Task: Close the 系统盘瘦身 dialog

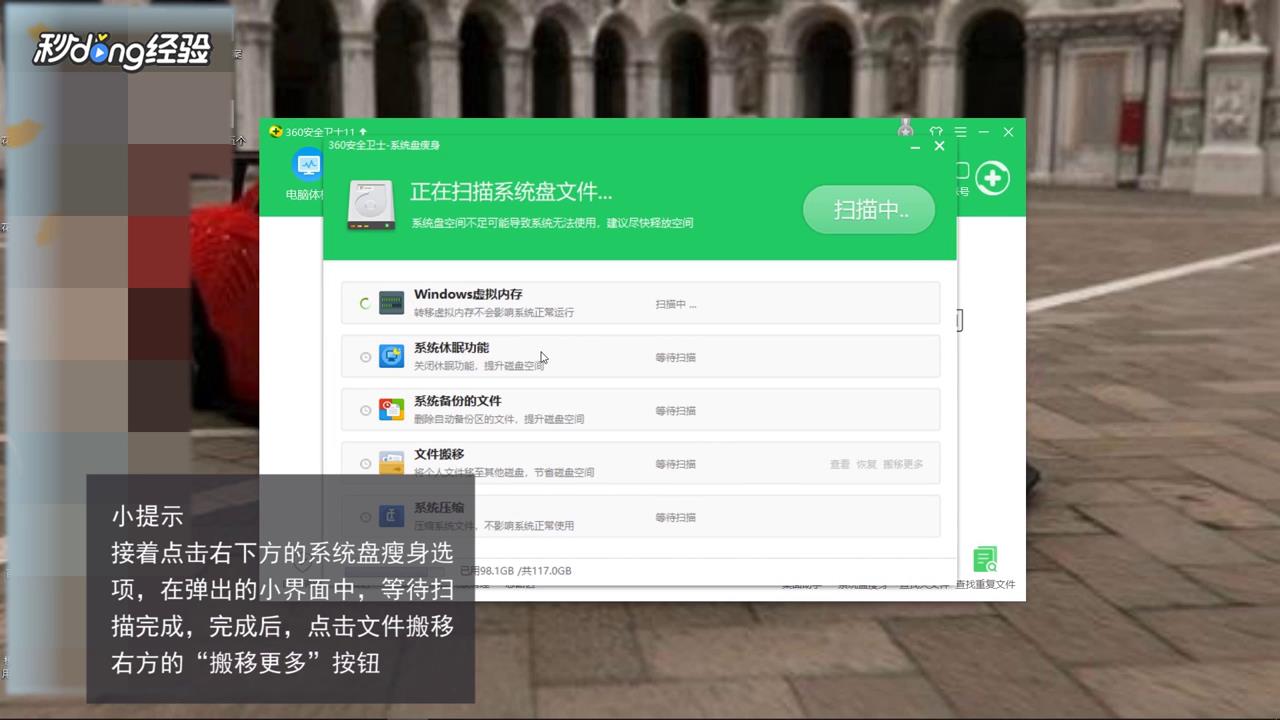Action: click(x=939, y=146)
